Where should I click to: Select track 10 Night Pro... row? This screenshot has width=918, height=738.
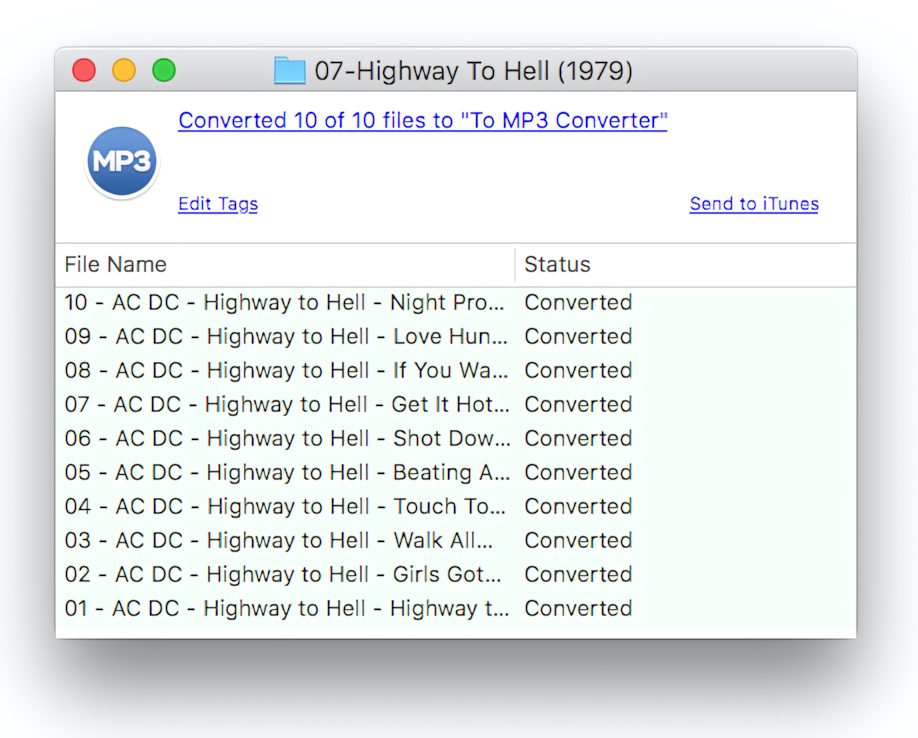coord(456,303)
